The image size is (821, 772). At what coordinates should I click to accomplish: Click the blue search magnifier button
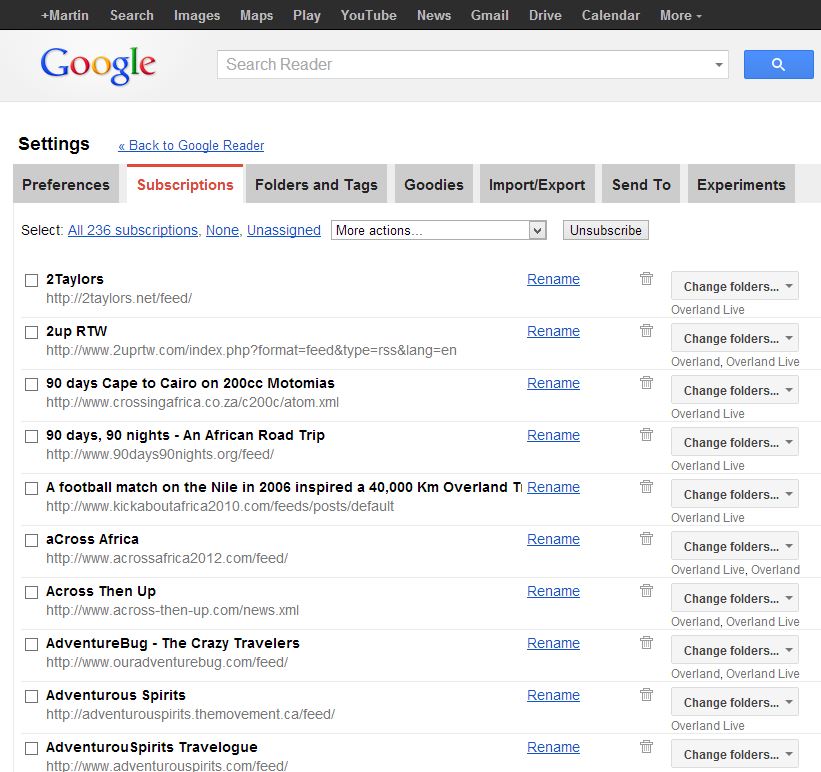[x=778, y=64]
